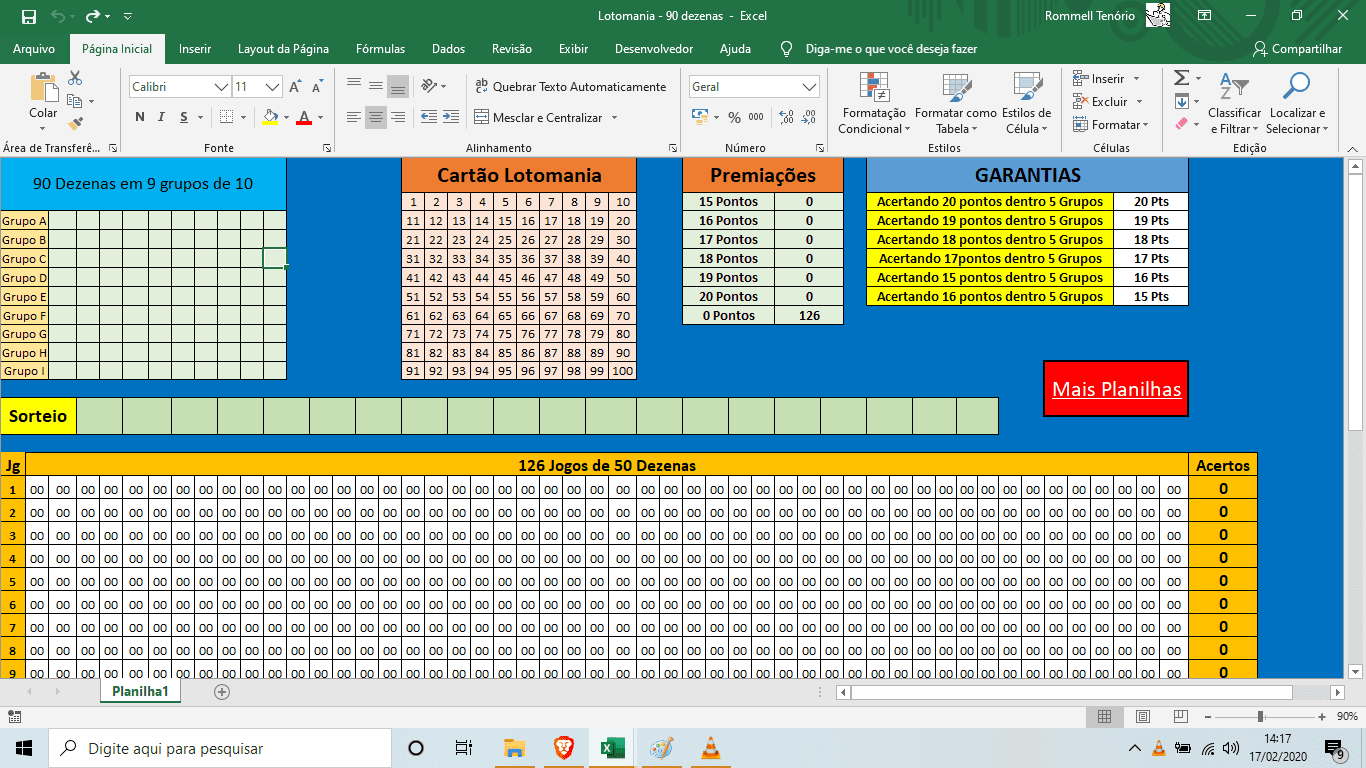Open Classificar e Filtrar dropdown
This screenshot has width=1366, height=768.
pos(1235,103)
